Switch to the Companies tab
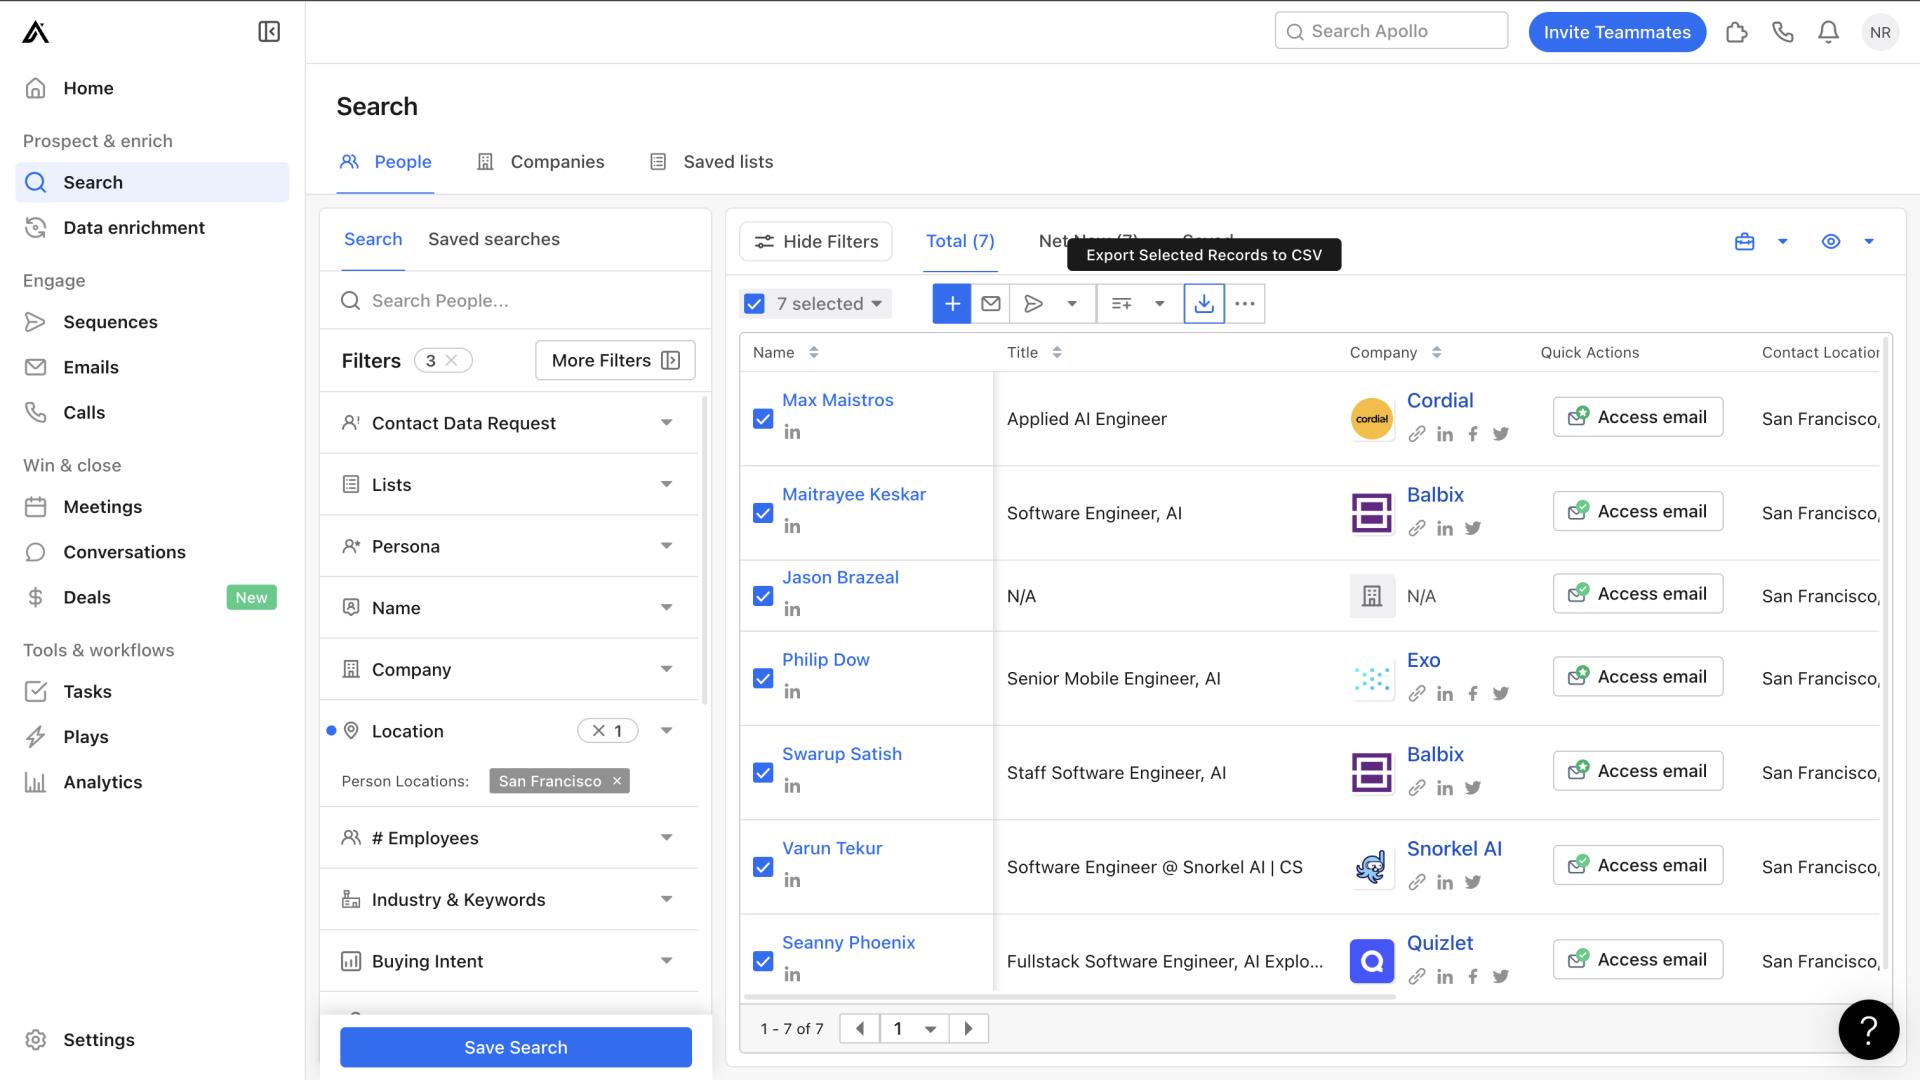The height and width of the screenshot is (1080, 1920). pos(556,161)
